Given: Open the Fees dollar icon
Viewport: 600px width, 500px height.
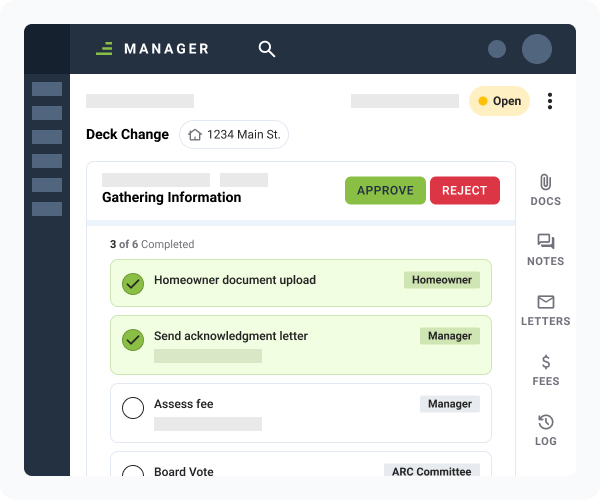Looking at the screenshot, I should click(545, 362).
